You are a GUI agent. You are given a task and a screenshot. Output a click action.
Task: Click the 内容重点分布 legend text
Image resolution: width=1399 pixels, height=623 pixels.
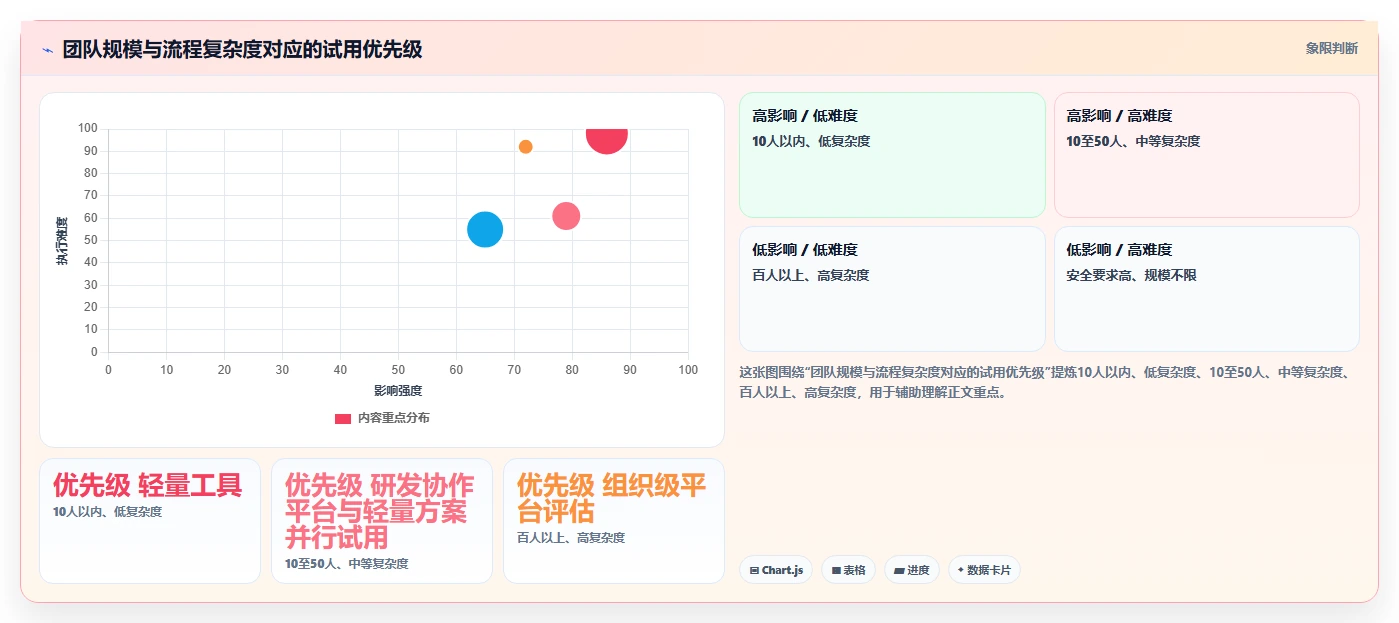[x=394, y=418]
